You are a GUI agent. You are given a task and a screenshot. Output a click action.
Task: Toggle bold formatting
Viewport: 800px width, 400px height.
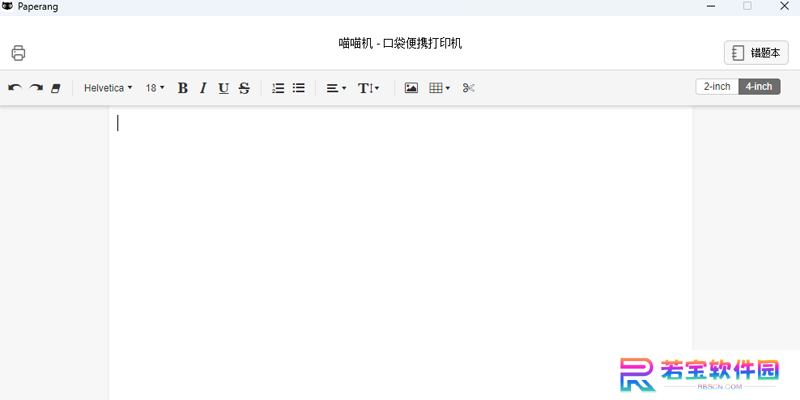(183, 88)
